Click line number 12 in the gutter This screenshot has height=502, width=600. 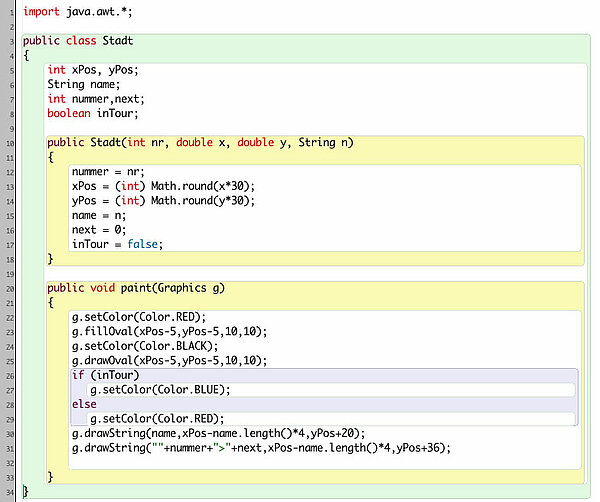tap(8, 172)
